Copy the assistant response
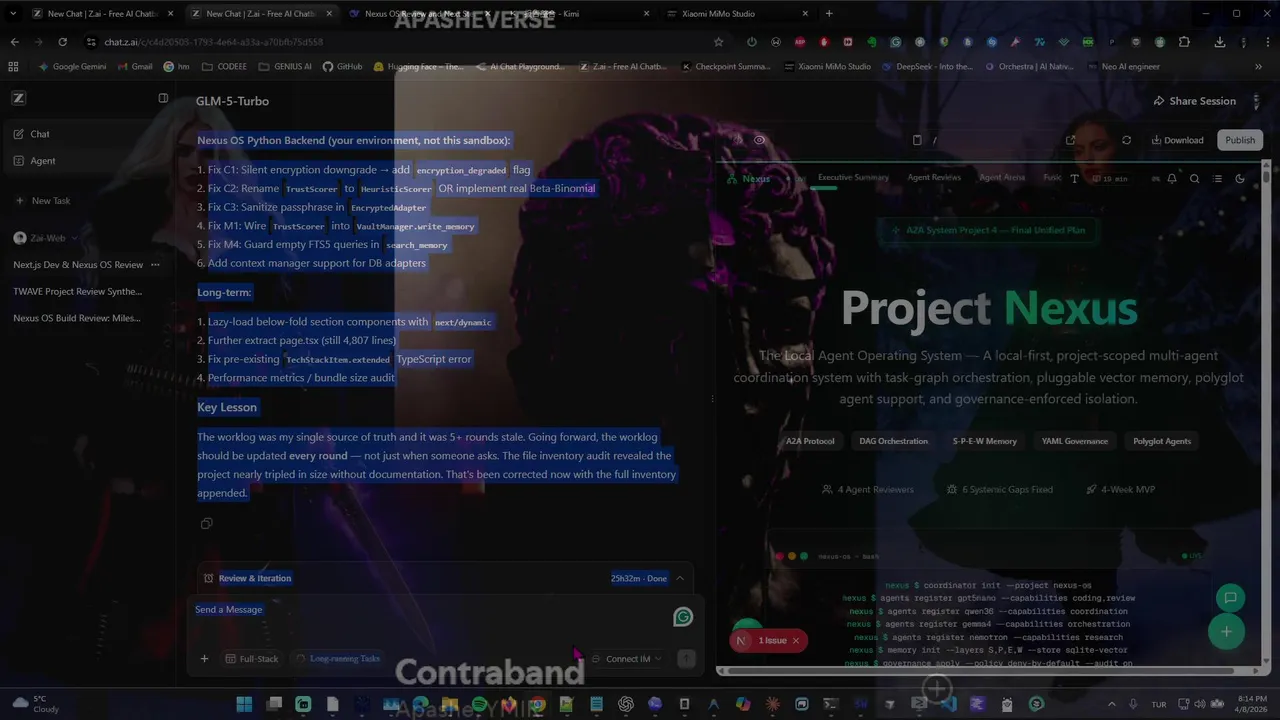Image resolution: width=1280 pixels, height=720 pixels. [x=206, y=524]
